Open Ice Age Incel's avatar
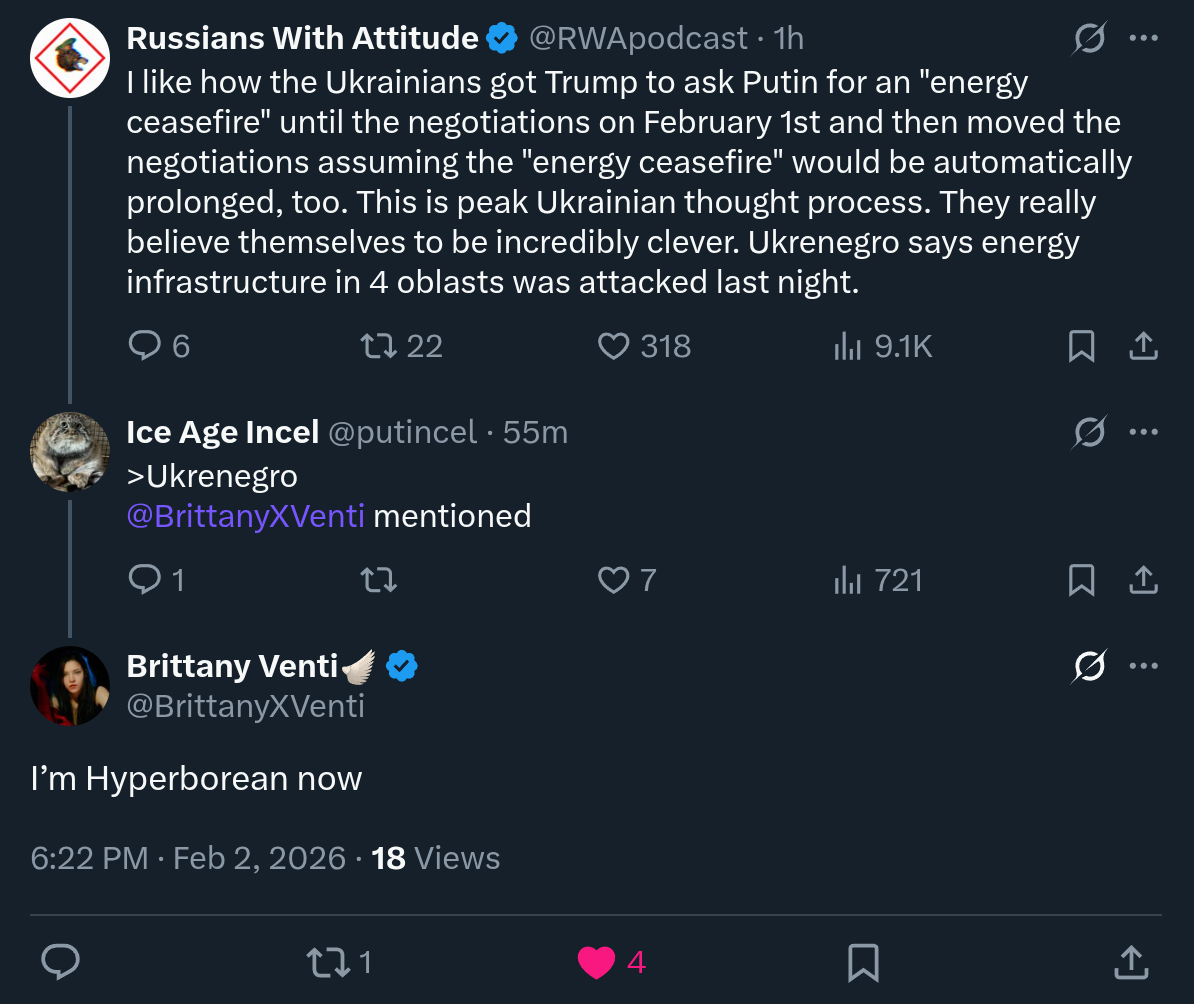The height and width of the screenshot is (1004, 1194). (70, 452)
